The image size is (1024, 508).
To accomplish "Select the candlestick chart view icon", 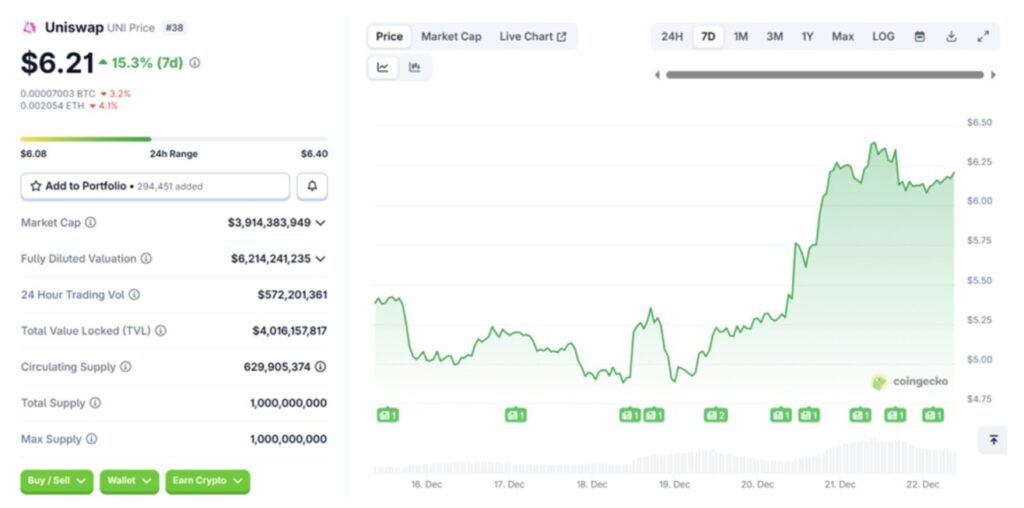I will point(414,67).
